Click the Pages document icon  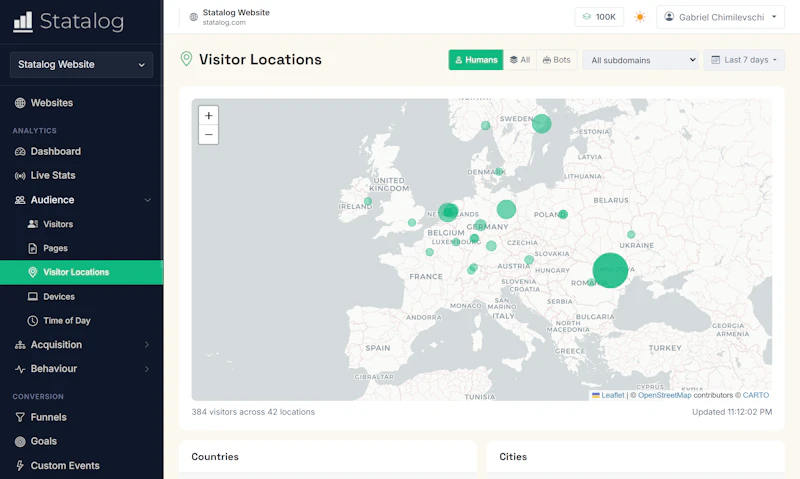coord(33,248)
